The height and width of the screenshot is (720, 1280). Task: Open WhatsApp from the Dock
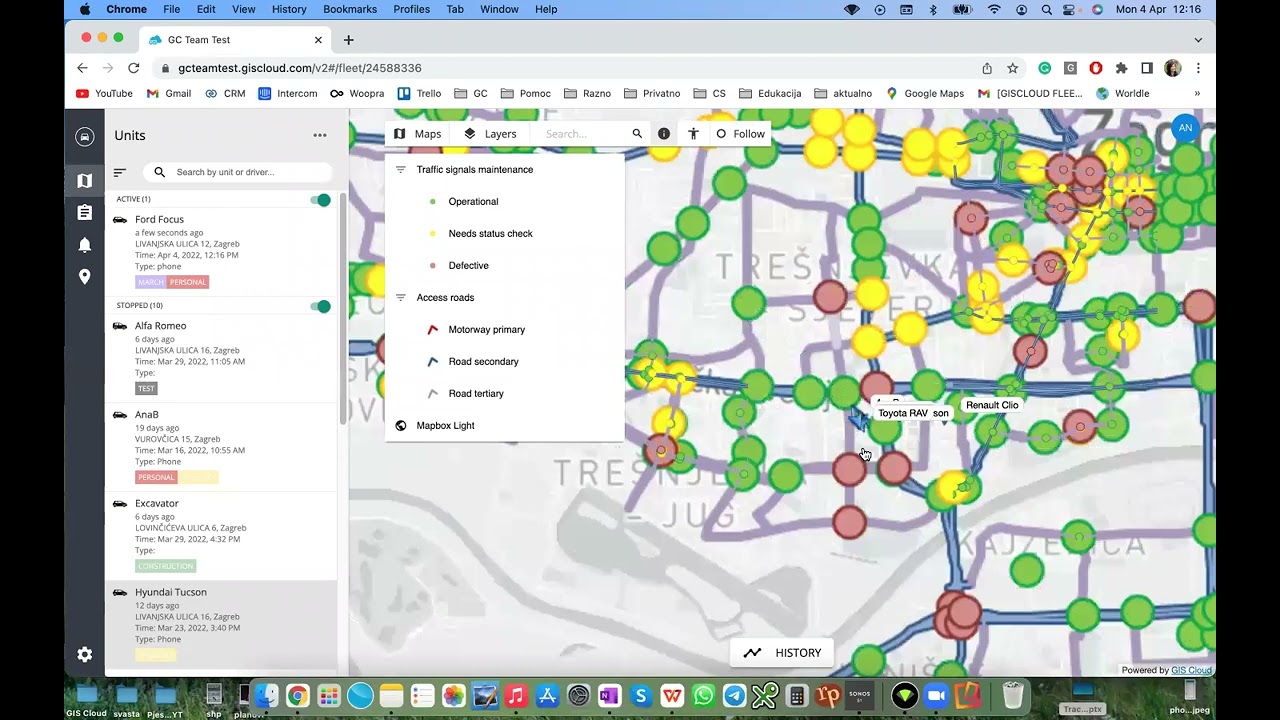pyautogui.click(x=704, y=696)
